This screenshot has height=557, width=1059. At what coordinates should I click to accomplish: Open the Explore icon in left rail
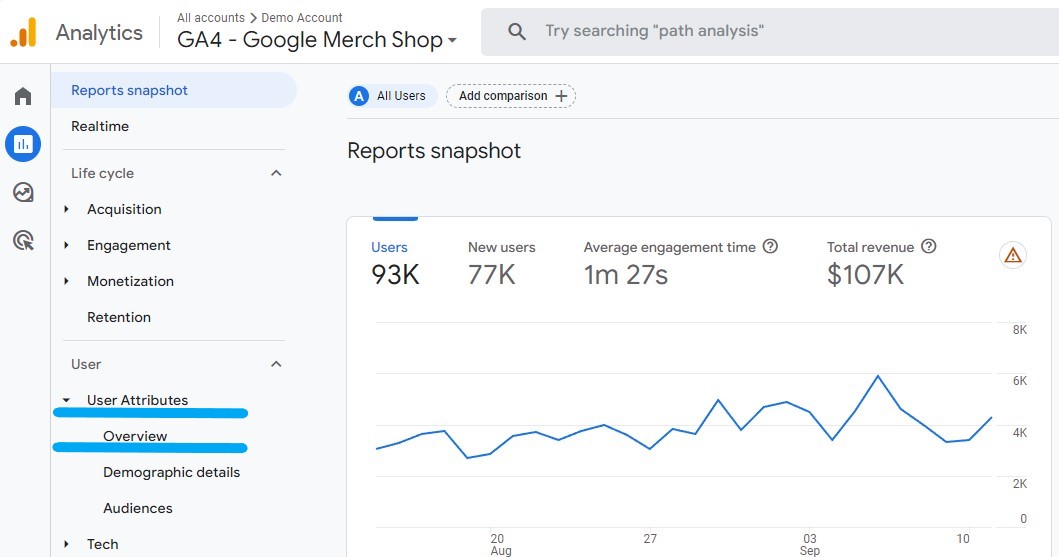(23, 192)
